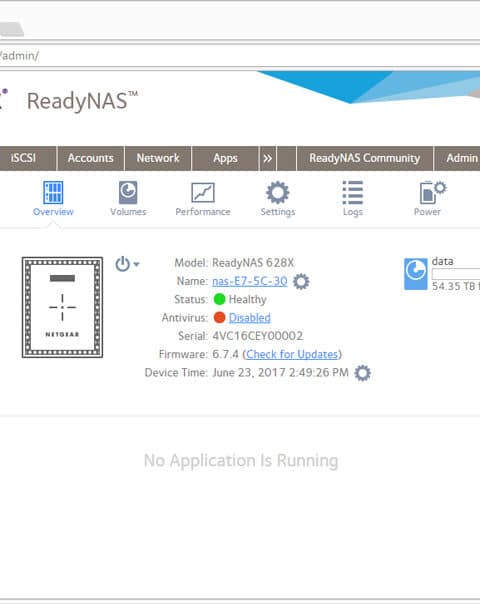This screenshot has width=480, height=604.
Task: Click gear icon next to Device Time
Action: [x=363, y=373]
